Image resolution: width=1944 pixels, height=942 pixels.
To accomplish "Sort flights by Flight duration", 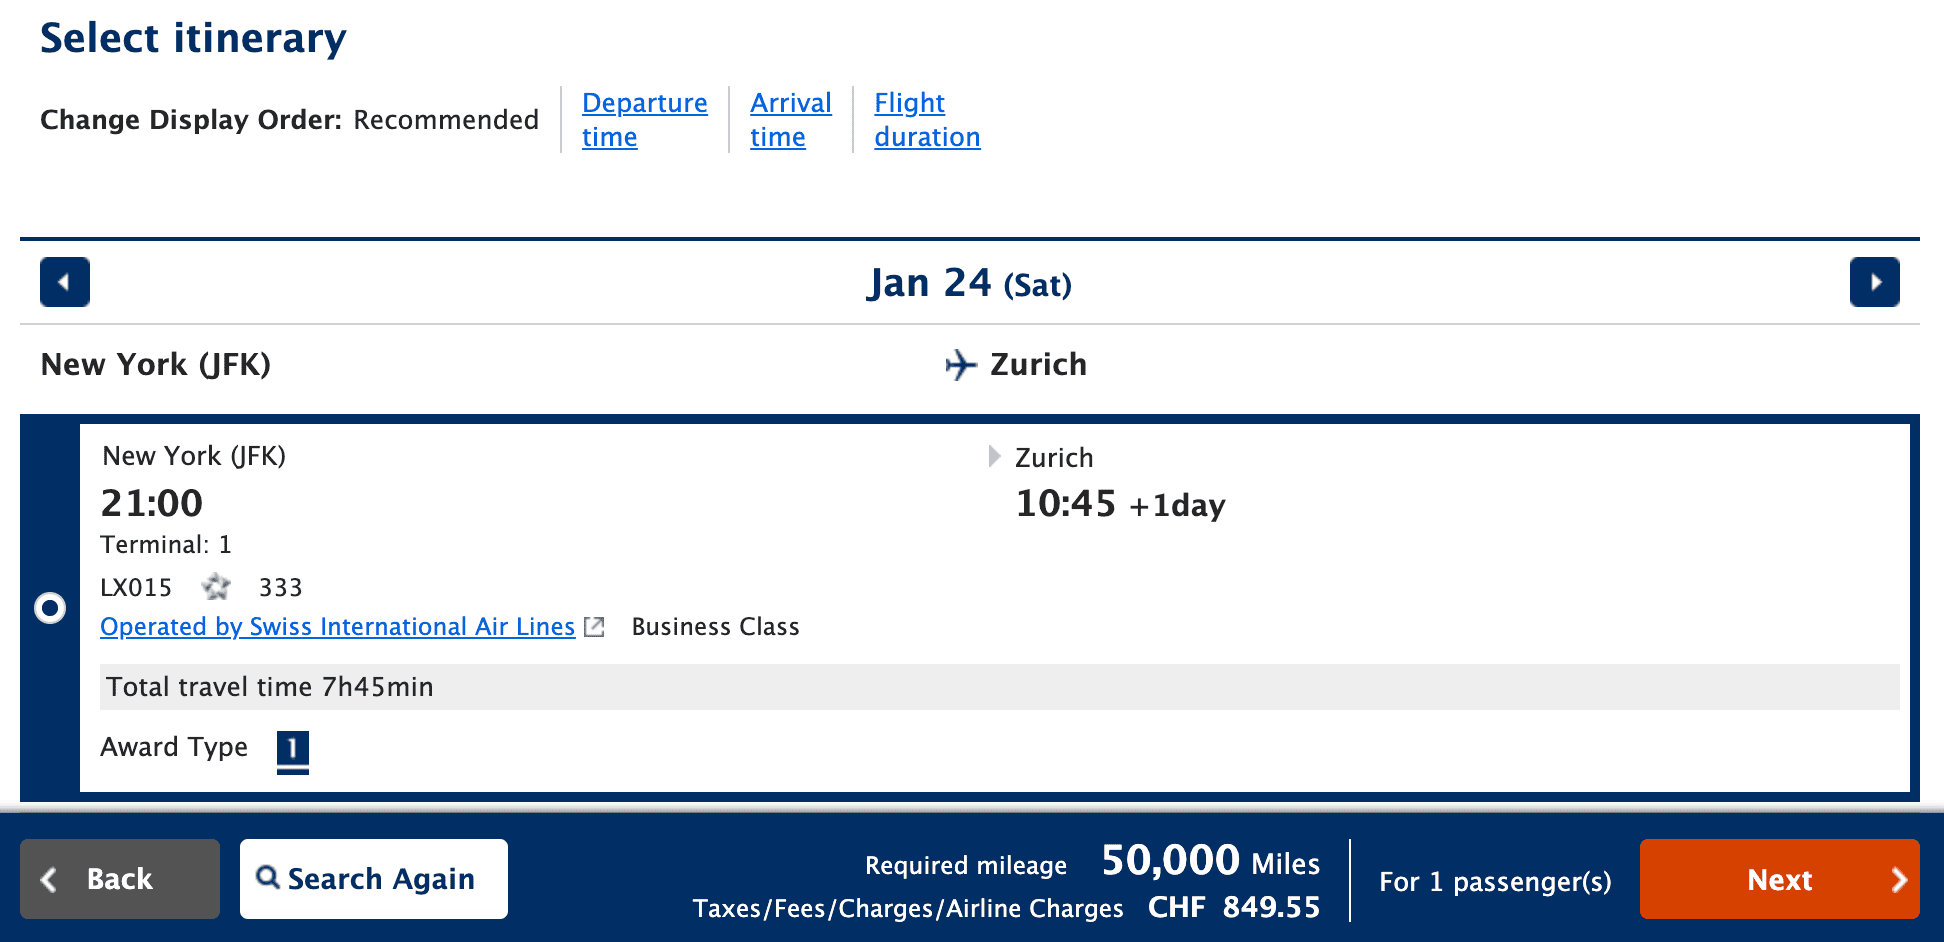I will pyautogui.click(x=926, y=119).
